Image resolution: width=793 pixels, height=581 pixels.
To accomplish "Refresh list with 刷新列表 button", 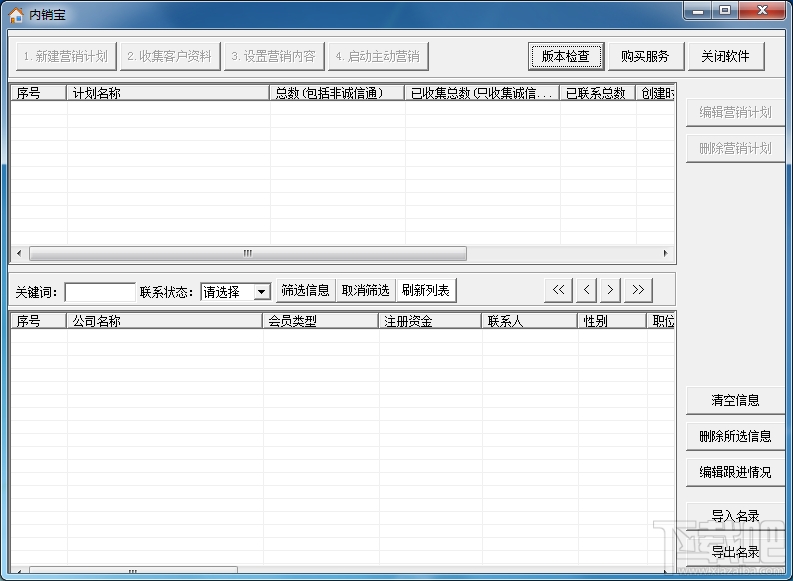I will click(426, 290).
